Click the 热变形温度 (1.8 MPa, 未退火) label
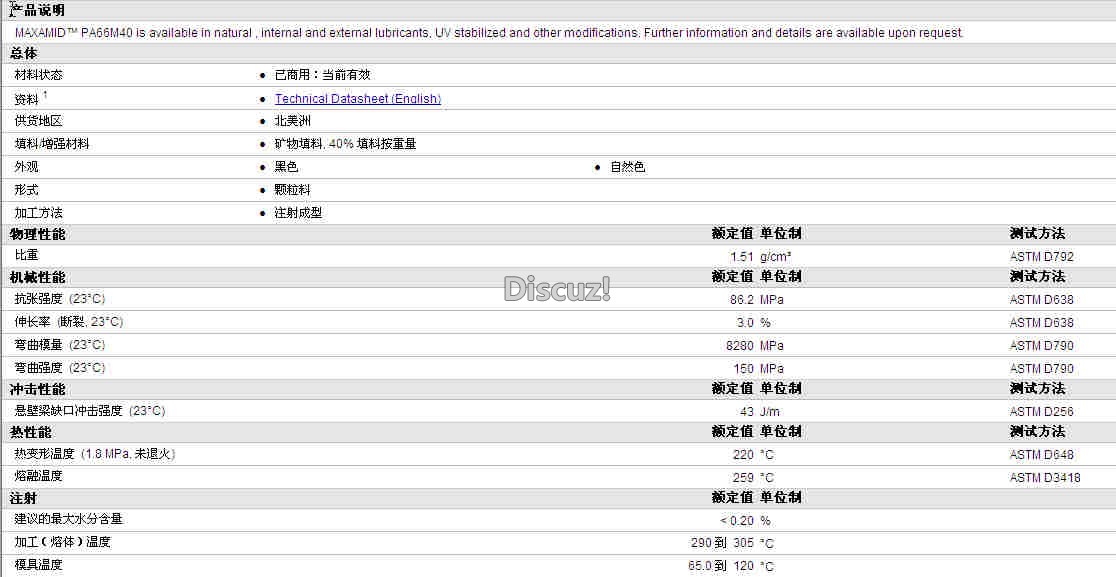This screenshot has width=1116, height=577. pos(95,453)
